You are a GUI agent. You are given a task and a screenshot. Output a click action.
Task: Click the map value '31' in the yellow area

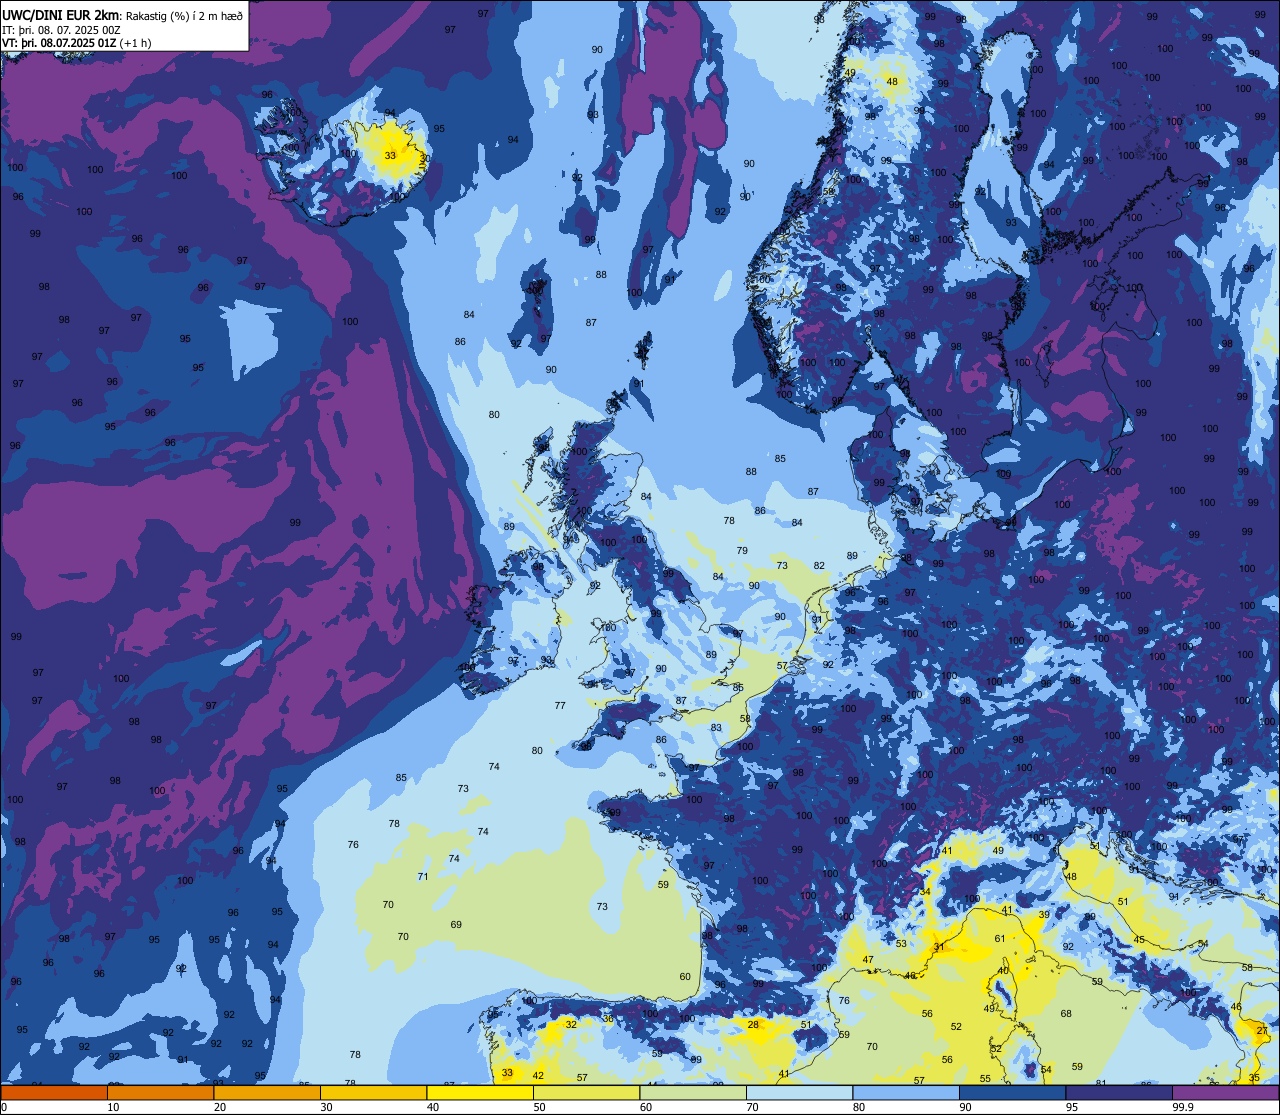click(x=938, y=947)
